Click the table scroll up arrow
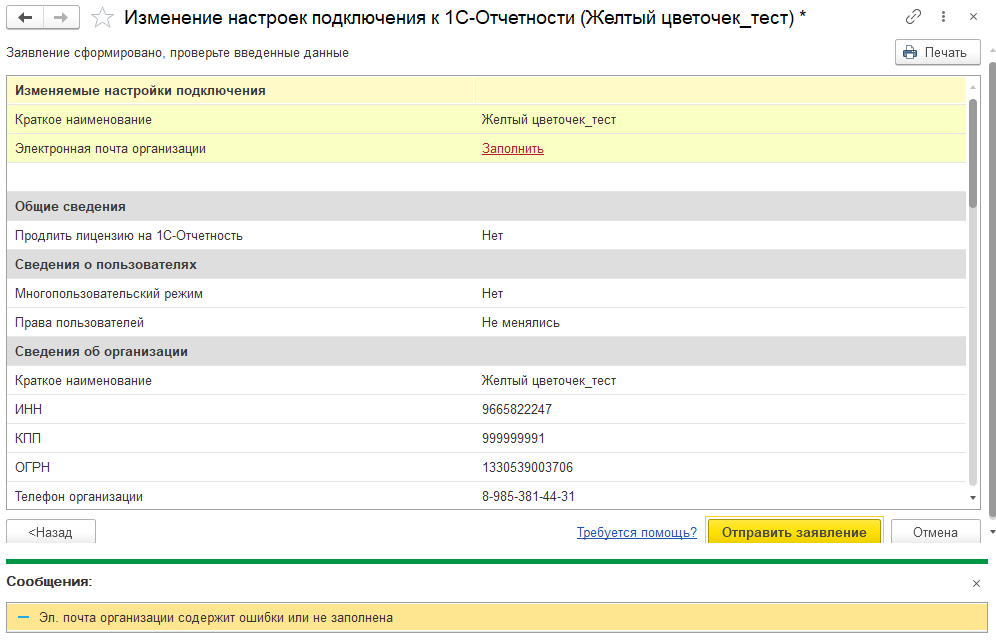996x643 pixels. pos(972,86)
